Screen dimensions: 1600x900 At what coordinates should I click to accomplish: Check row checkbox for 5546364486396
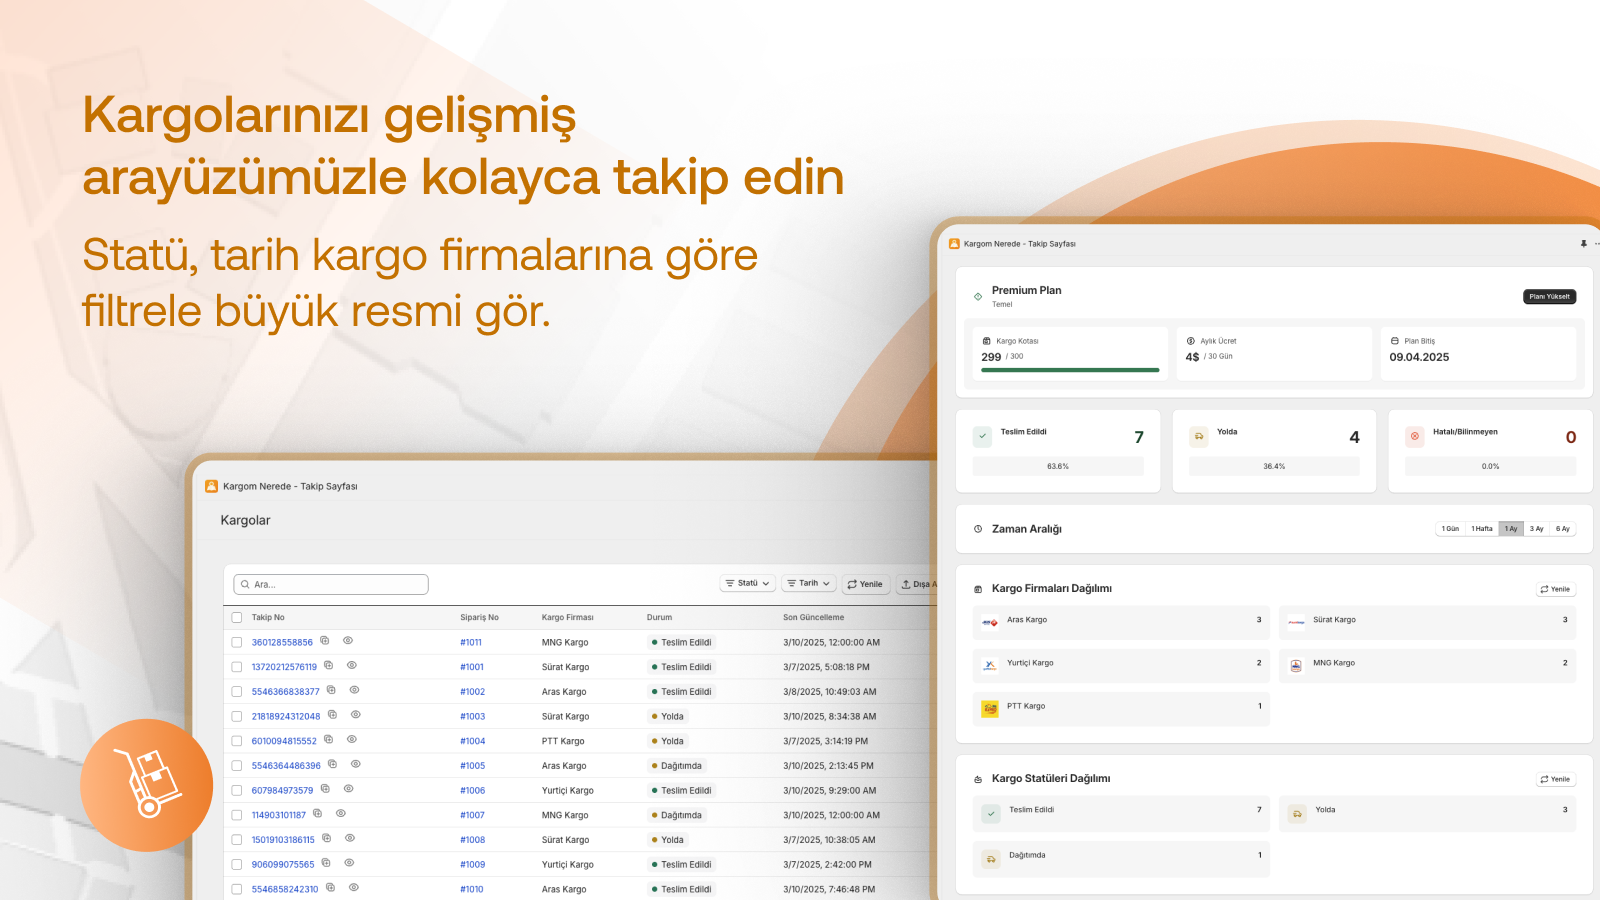pyautogui.click(x=237, y=765)
